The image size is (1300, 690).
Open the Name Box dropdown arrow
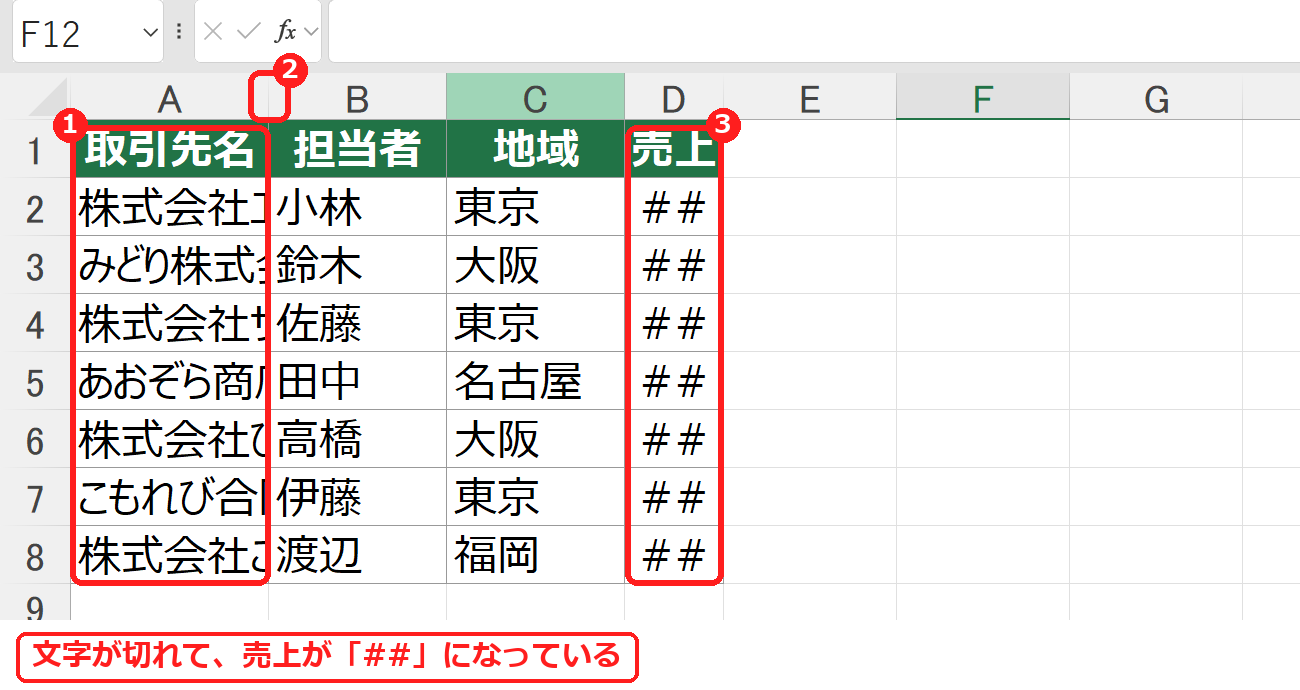click(151, 32)
